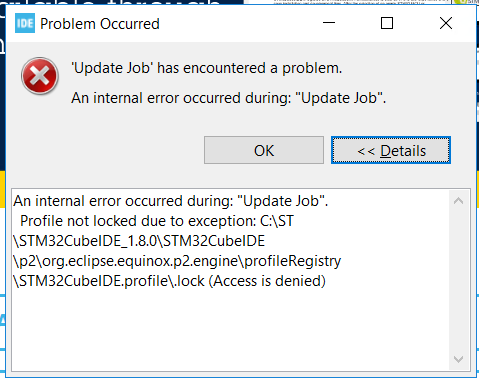479x382 pixels.
Task: Click the "'Update Job' has encountered a problem" message
Action: [207, 68]
